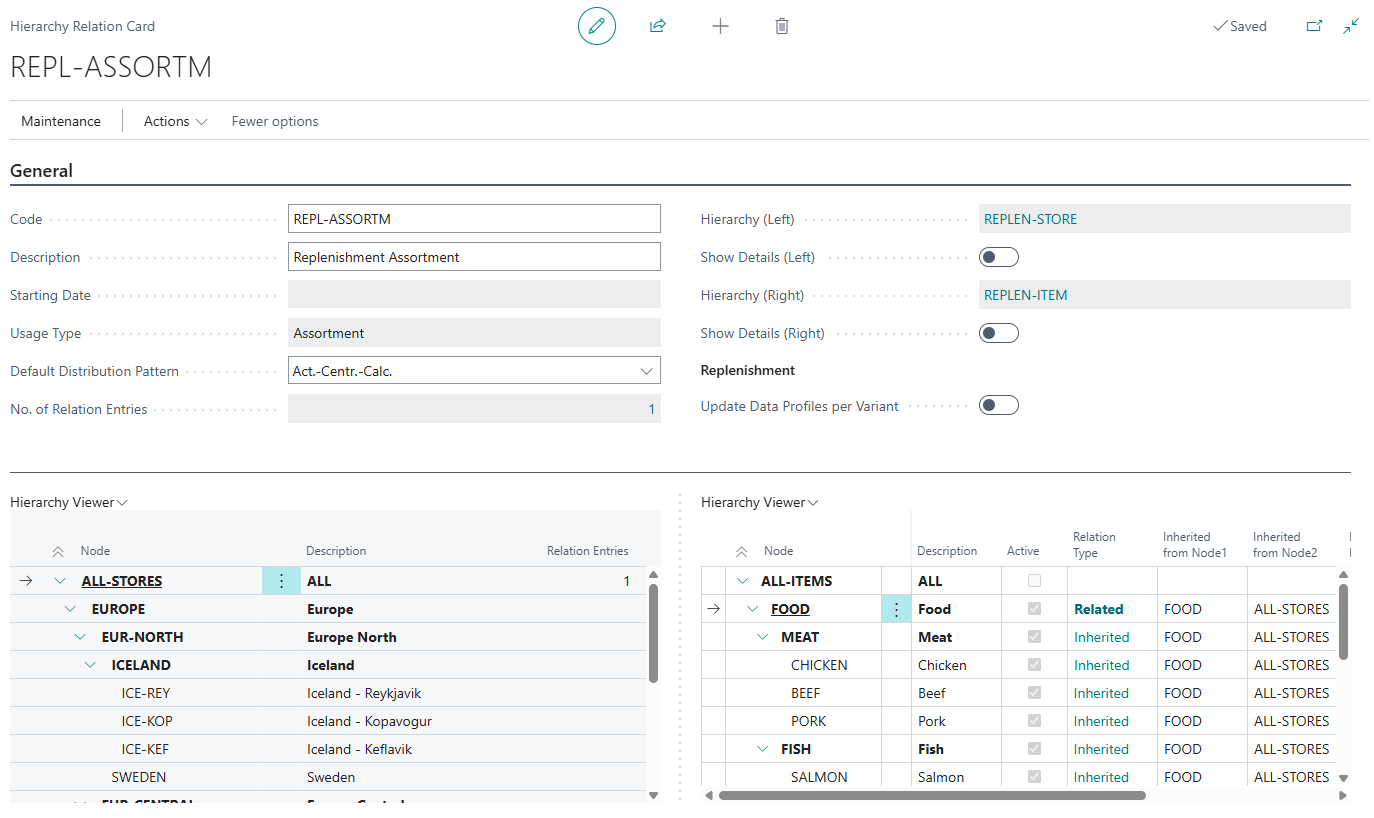Click Fewer options
This screenshot has height=818, width=1374.
275,121
